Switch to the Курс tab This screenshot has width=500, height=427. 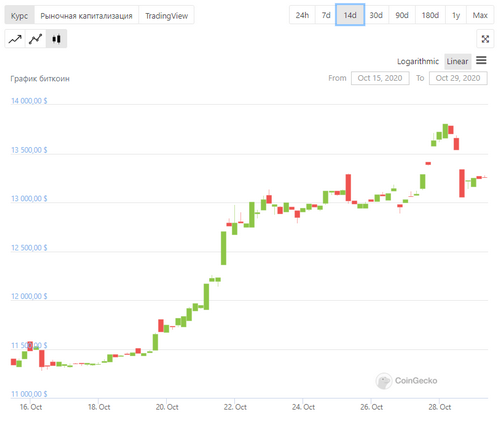click(19, 15)
